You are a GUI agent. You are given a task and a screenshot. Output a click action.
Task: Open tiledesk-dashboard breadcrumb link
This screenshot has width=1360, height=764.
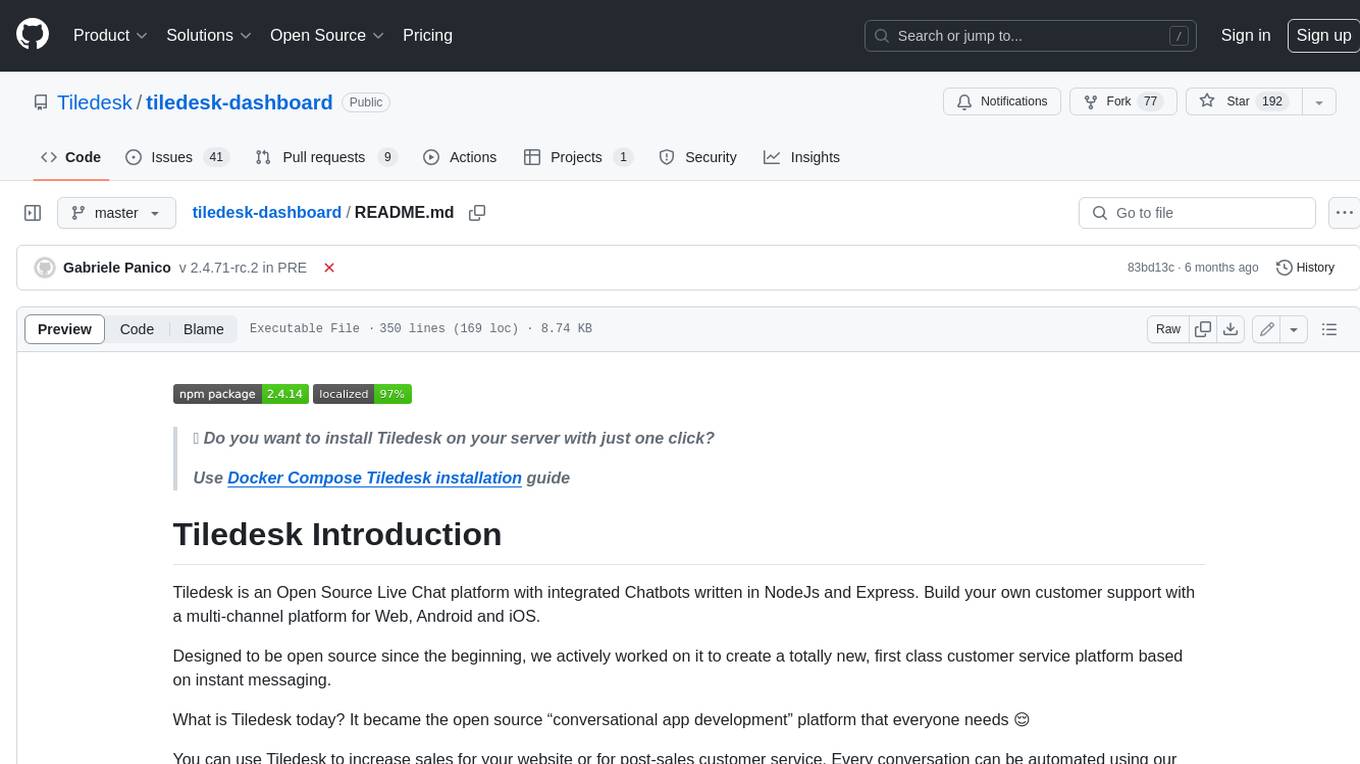[x=267, y=212]
